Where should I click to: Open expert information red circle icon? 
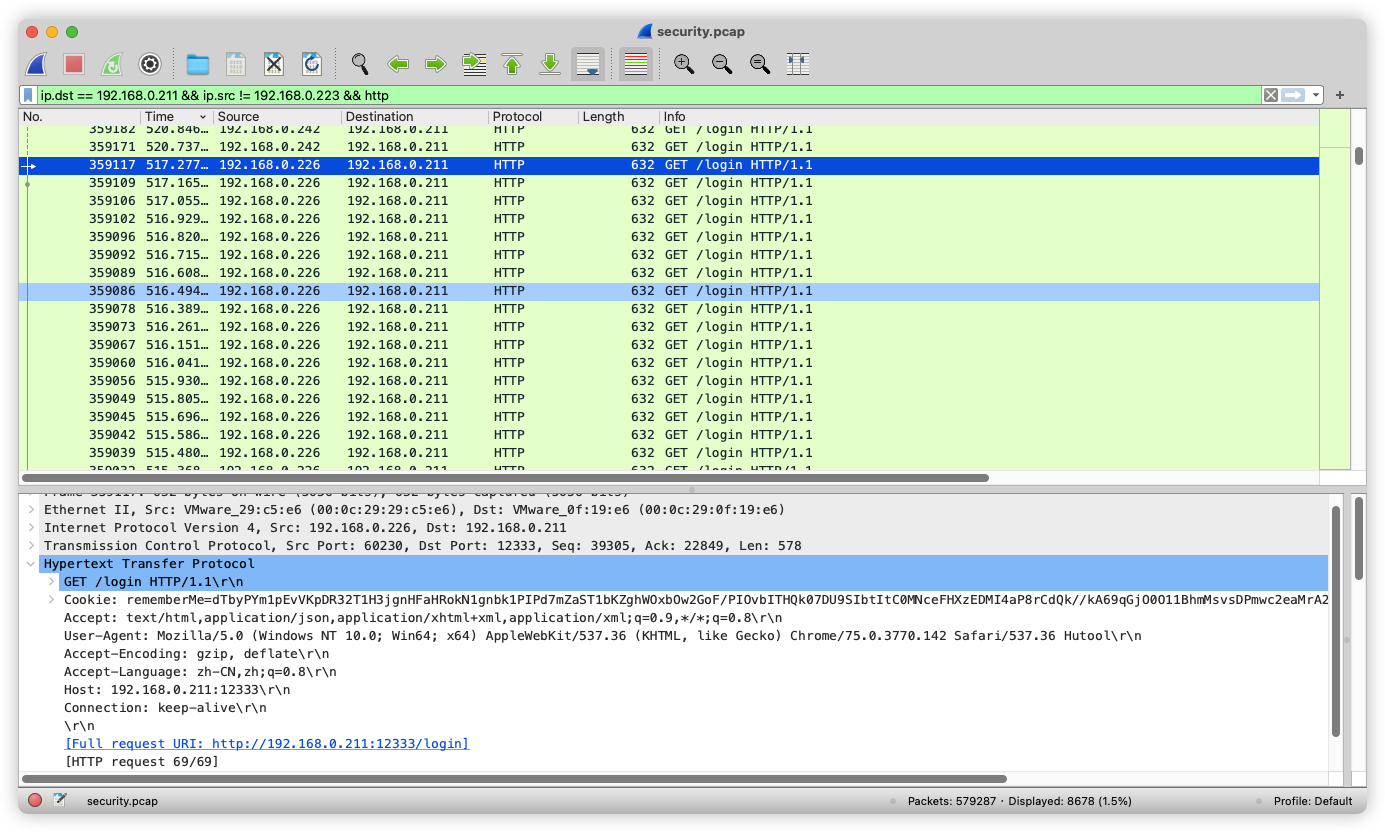tap(35, 801)
